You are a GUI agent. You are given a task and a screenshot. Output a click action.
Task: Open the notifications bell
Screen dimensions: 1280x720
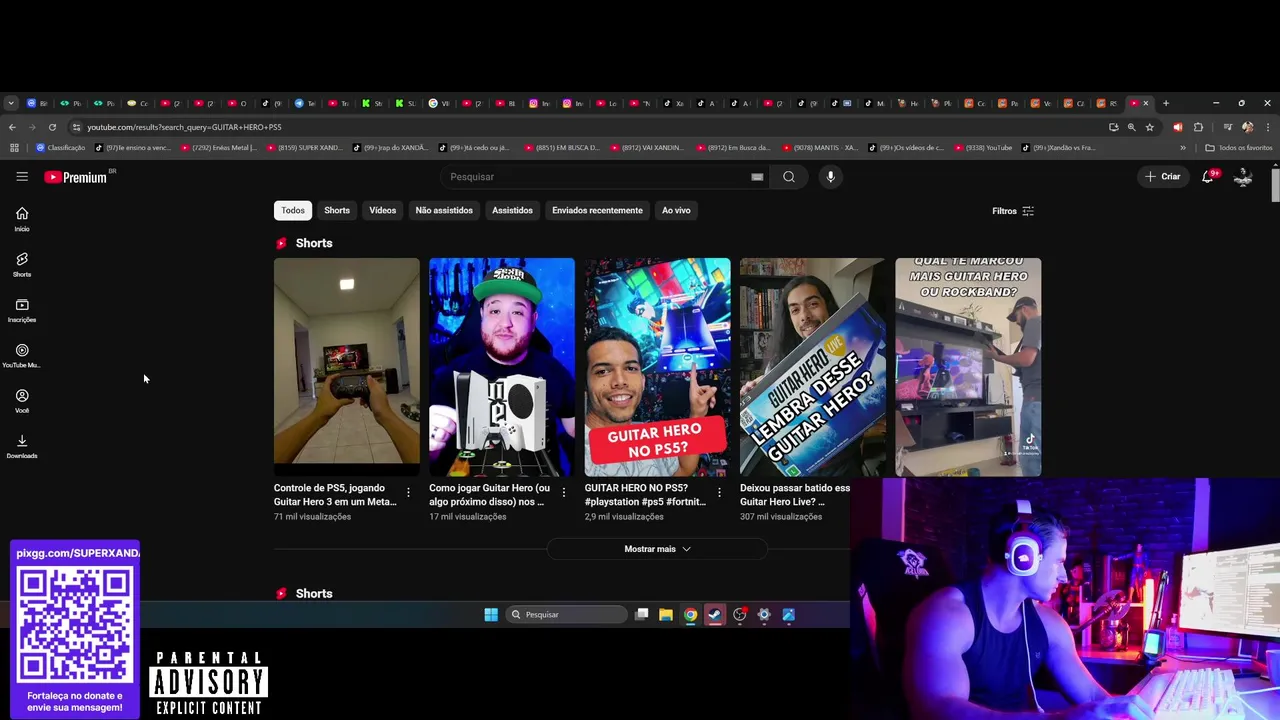pos(1208,176)
